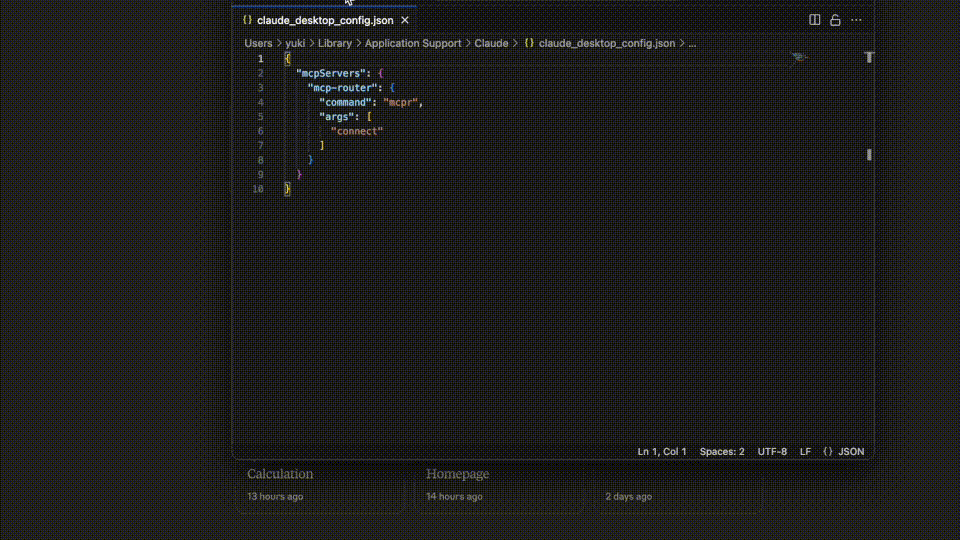This screenshot has width=960, height=540.
Task: Click line number 5 in the gutter
Action: 260,117
